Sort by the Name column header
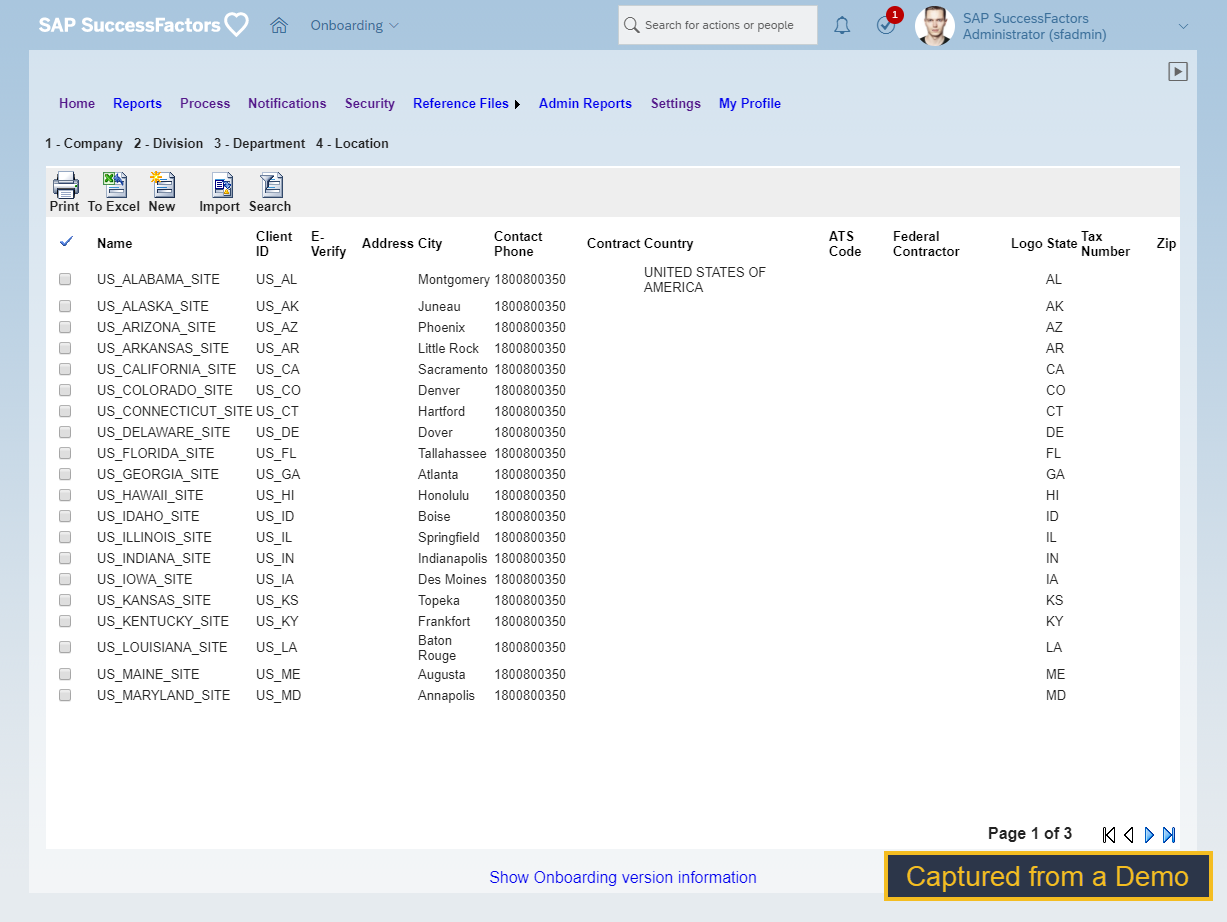This screenshot has width=1227, height=922. pos(115,243)
